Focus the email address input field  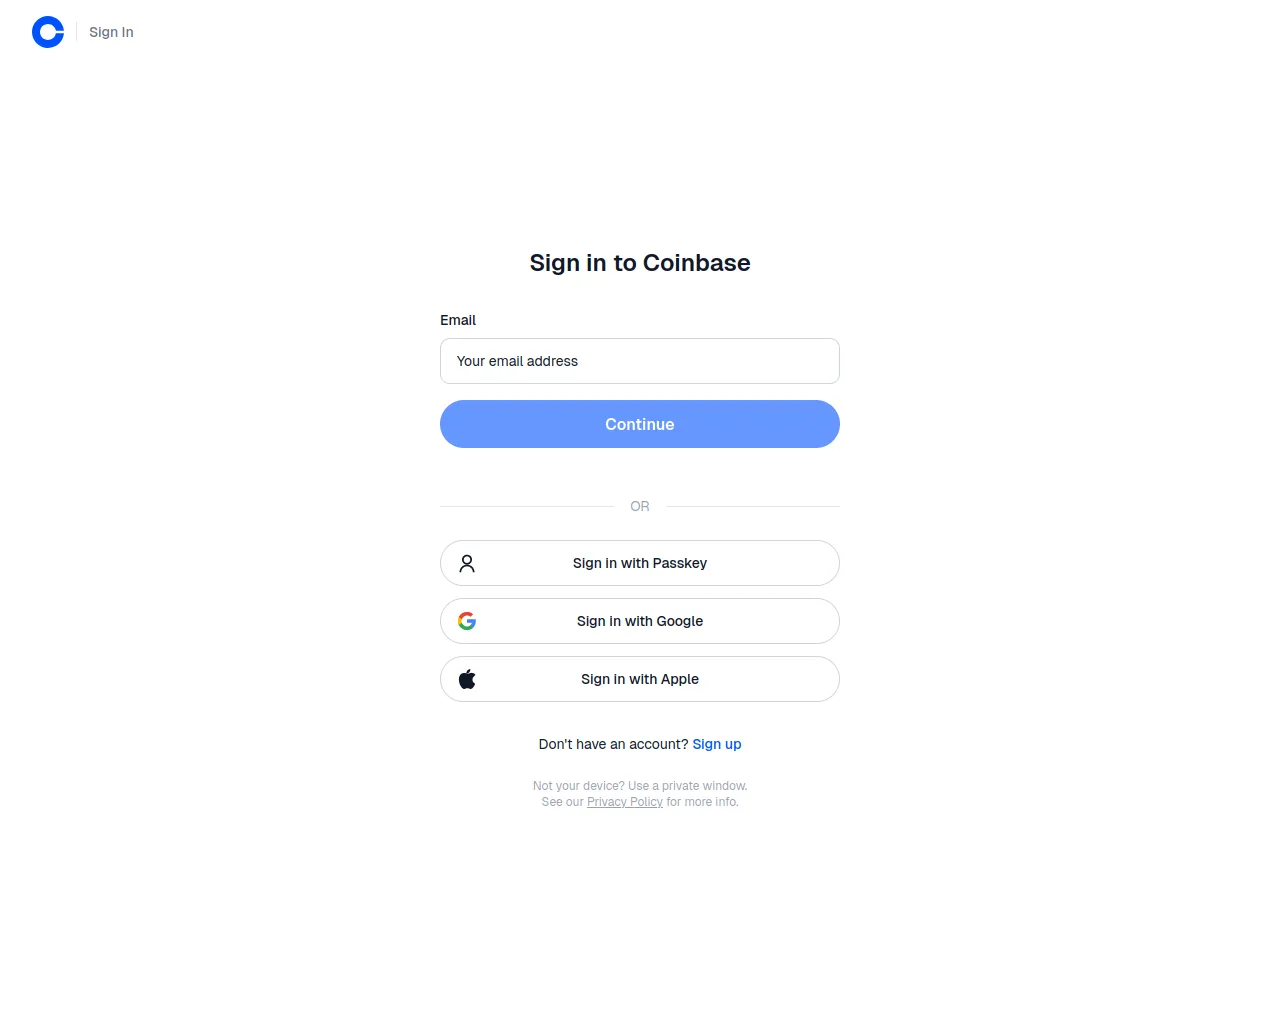[640, 361]
